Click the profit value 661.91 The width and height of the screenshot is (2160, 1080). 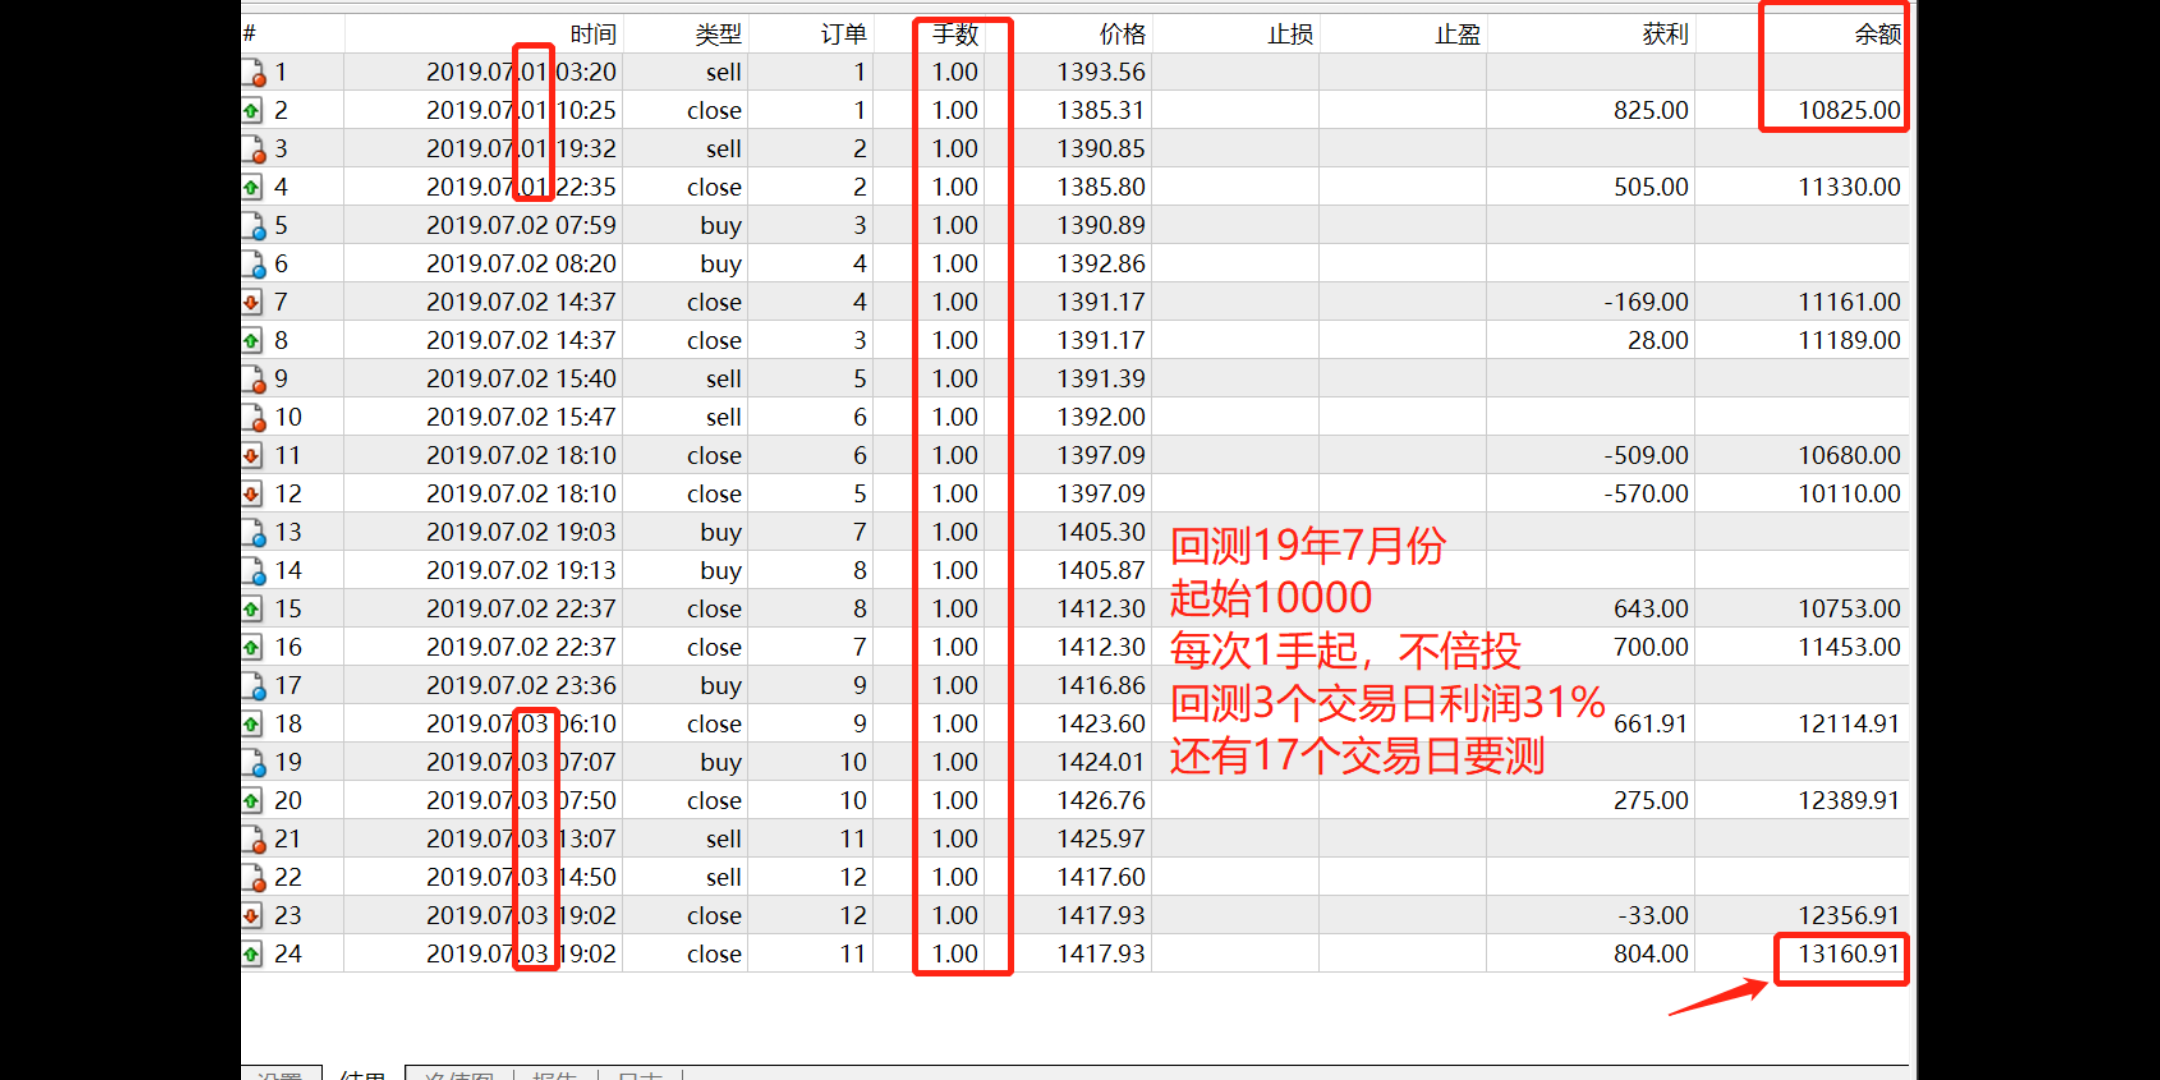tap(1651, 724)
